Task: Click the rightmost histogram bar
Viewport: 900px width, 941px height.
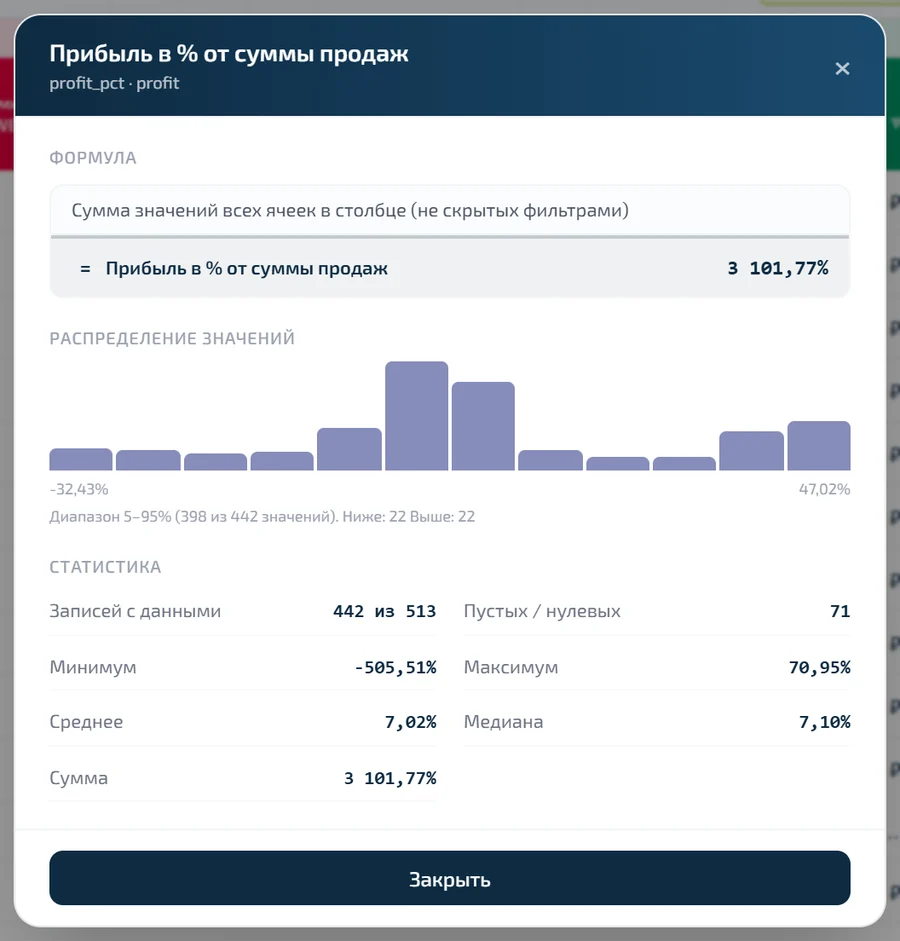Action: tap(818, 445)
